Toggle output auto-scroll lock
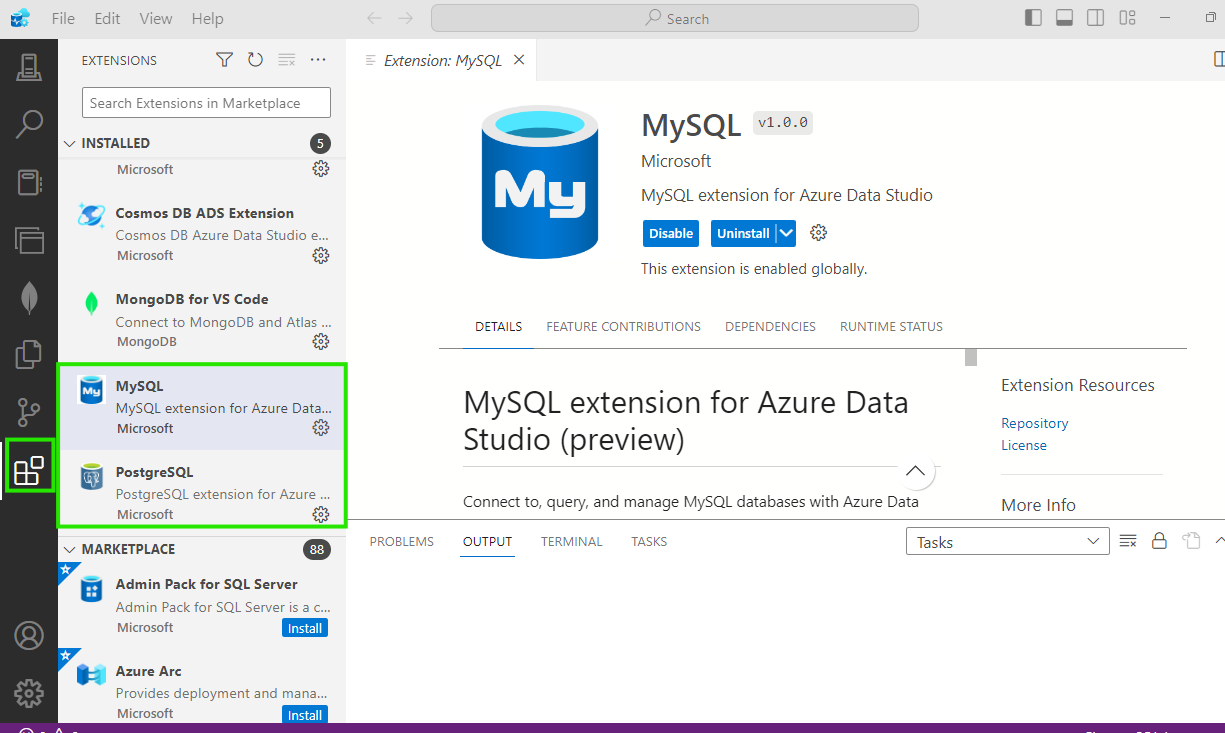The width and height of the screenshot is (1225, 733). click(x=1159, y=541)
